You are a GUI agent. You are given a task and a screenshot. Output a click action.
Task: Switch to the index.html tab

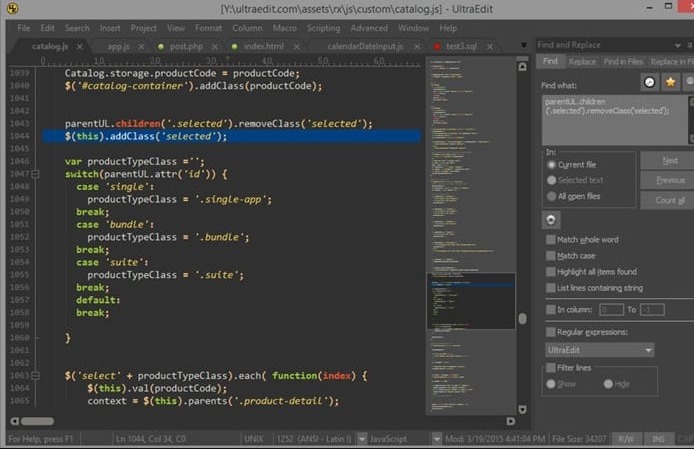click(x=264, y=46)
